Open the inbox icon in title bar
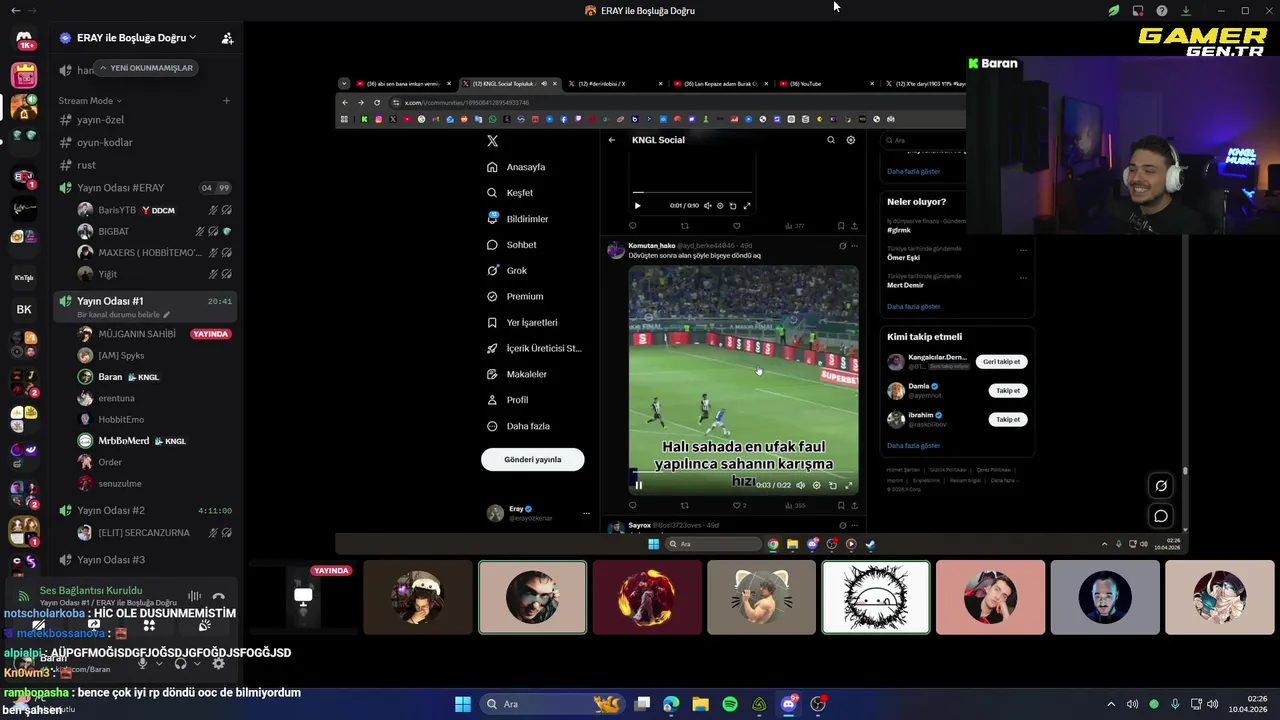1280x720 pixels. (1137, 11)
